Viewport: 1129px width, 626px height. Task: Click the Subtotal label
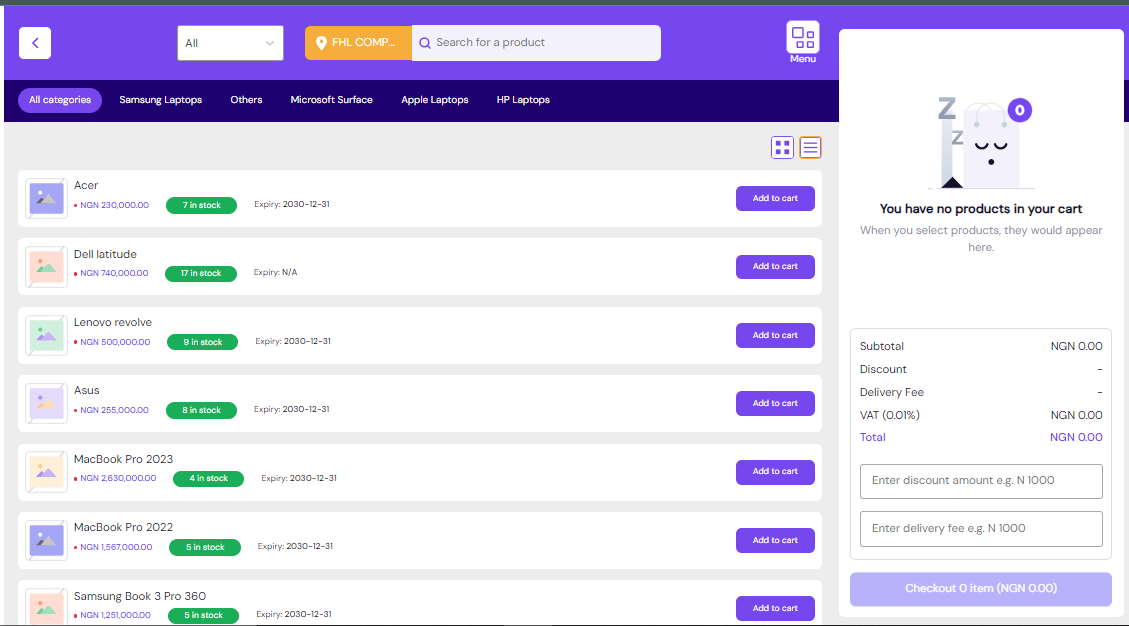[881, 346]
